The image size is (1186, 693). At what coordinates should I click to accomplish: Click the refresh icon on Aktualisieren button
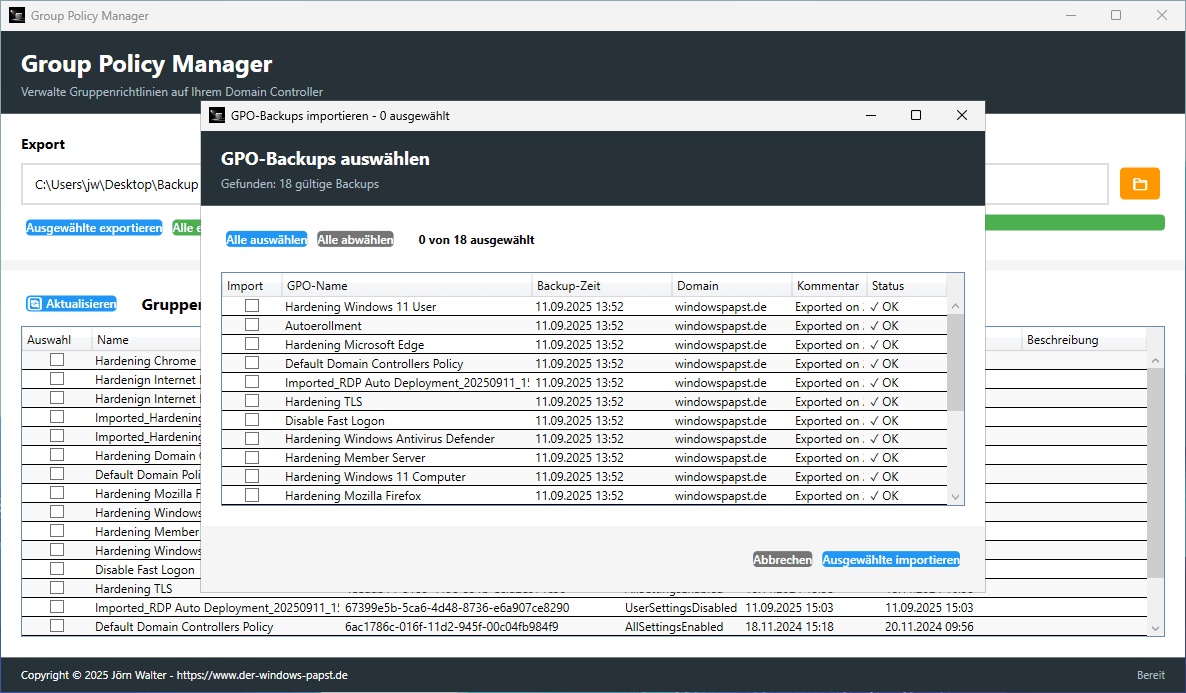point(35,304)
